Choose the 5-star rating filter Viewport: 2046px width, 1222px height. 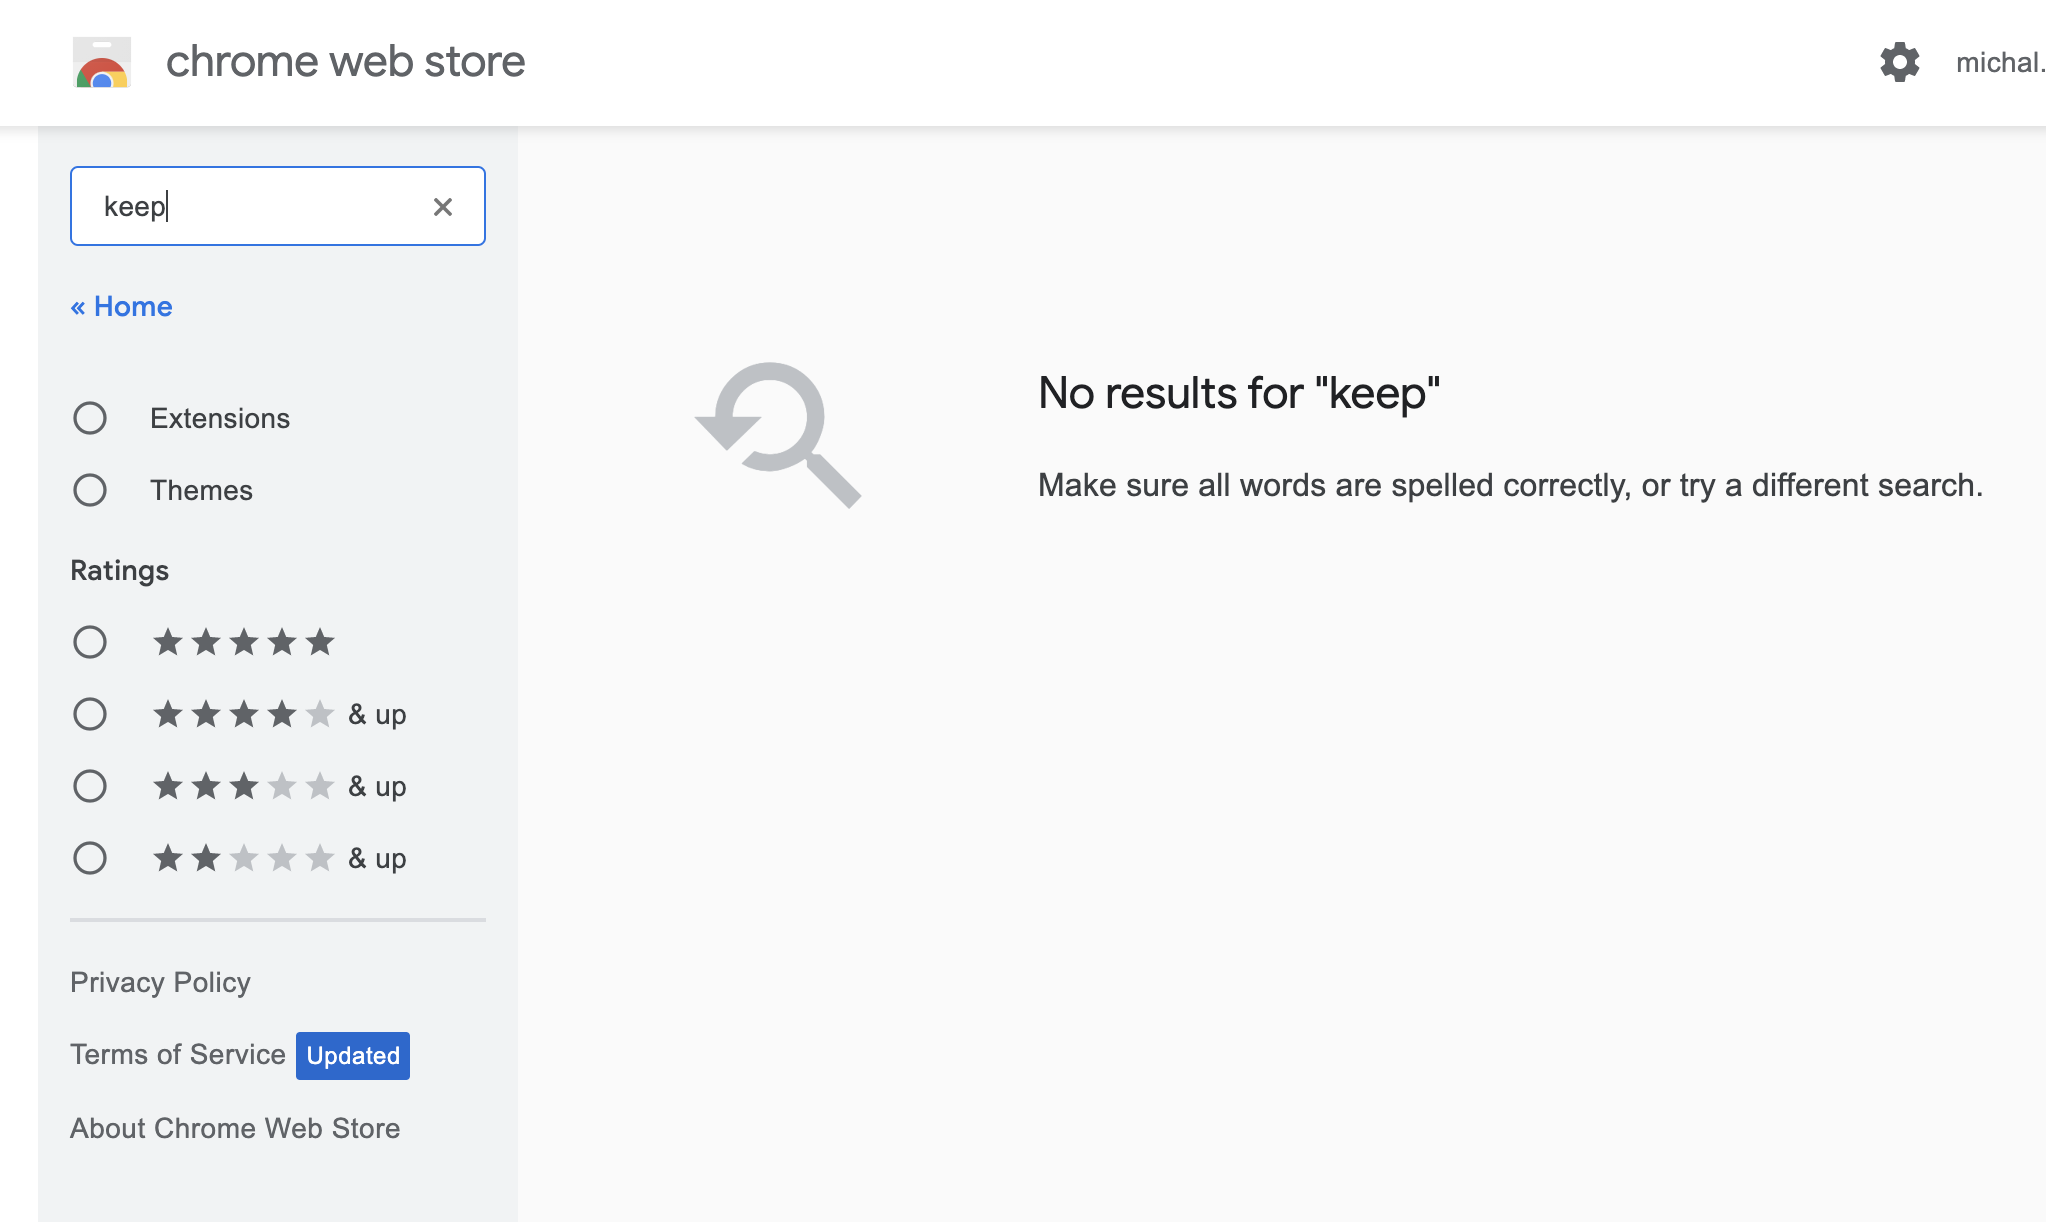point(91,642)
